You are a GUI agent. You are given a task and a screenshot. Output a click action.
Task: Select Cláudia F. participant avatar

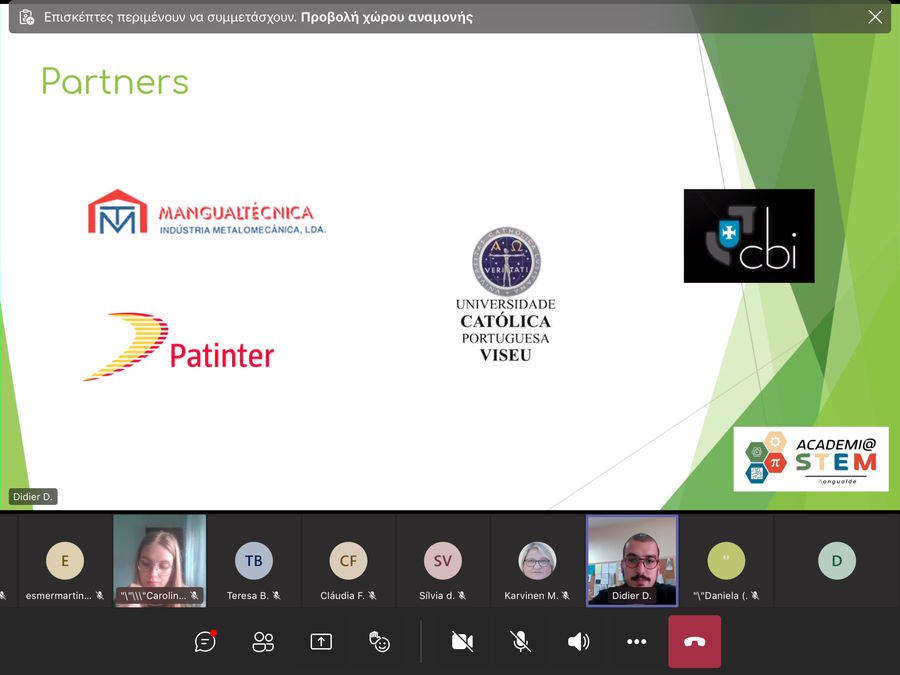point(348,561)
